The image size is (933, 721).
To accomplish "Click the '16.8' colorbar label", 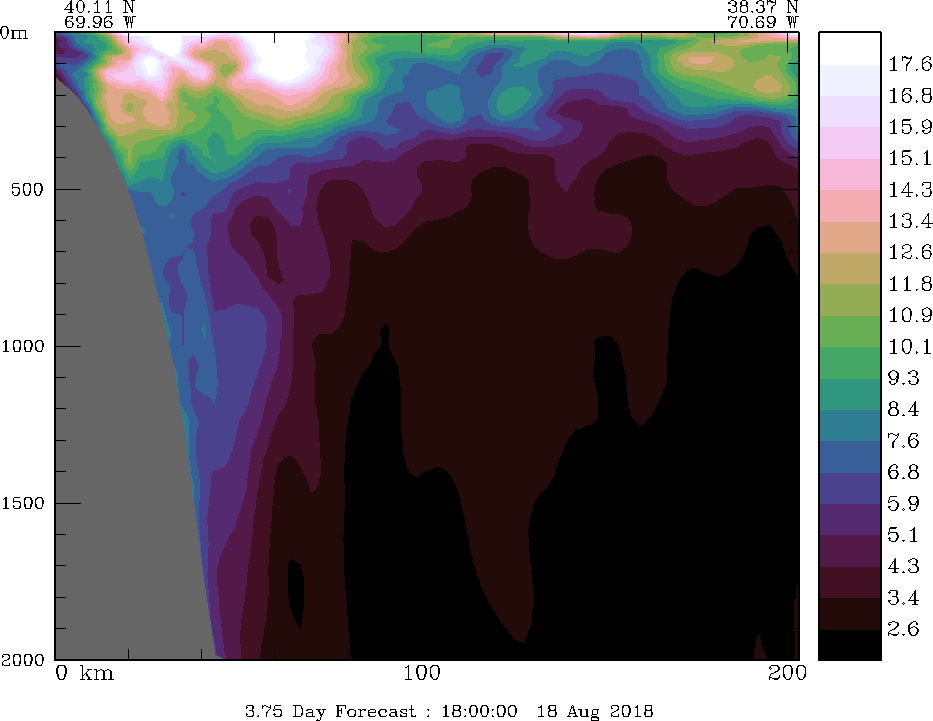I will pos(910,95).
